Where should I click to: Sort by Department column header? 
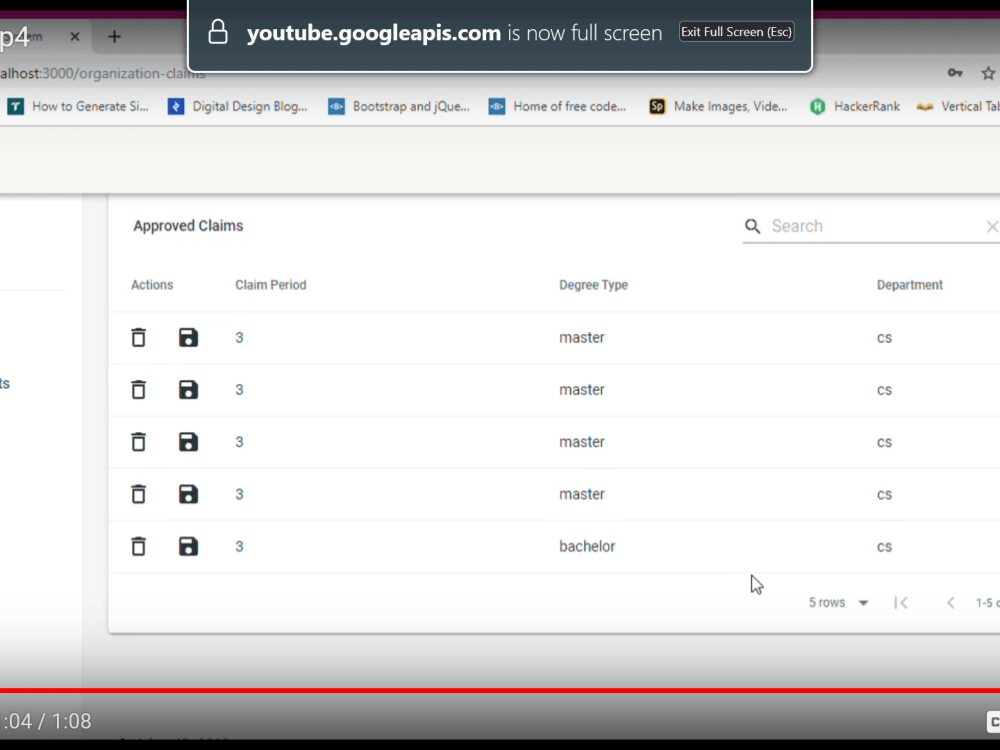tap(909, 285)
